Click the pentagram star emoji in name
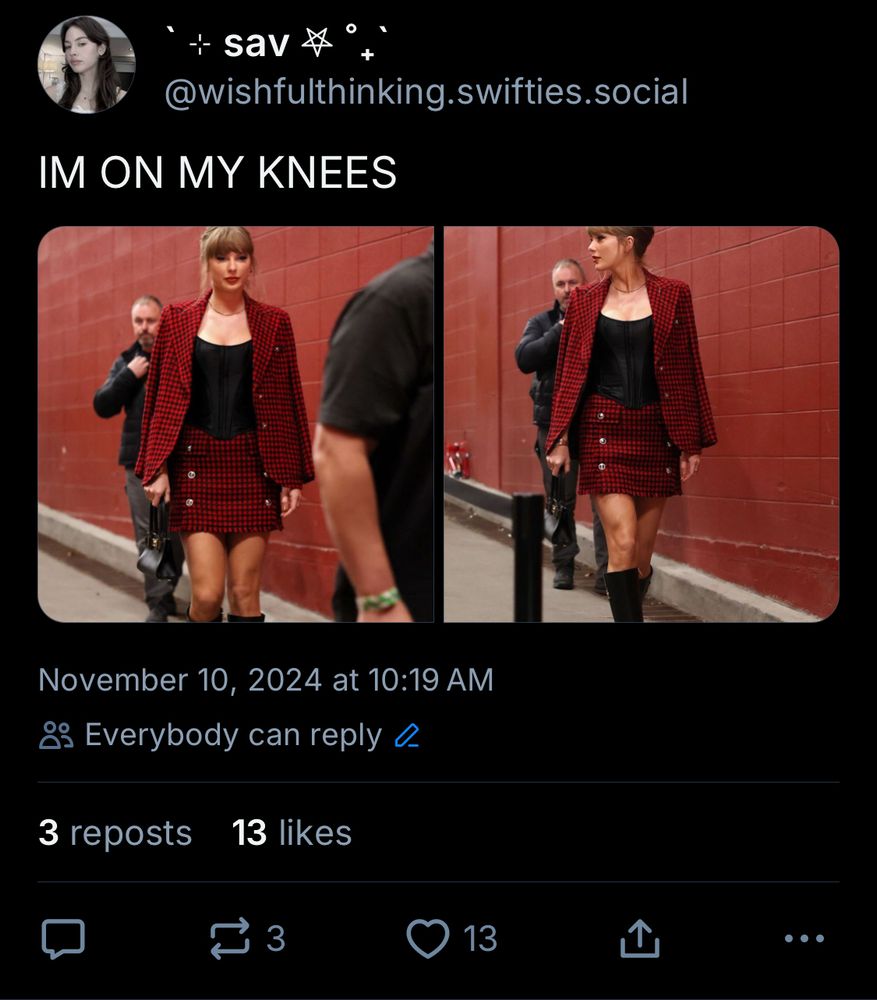877x1000 pixels. 317,43
